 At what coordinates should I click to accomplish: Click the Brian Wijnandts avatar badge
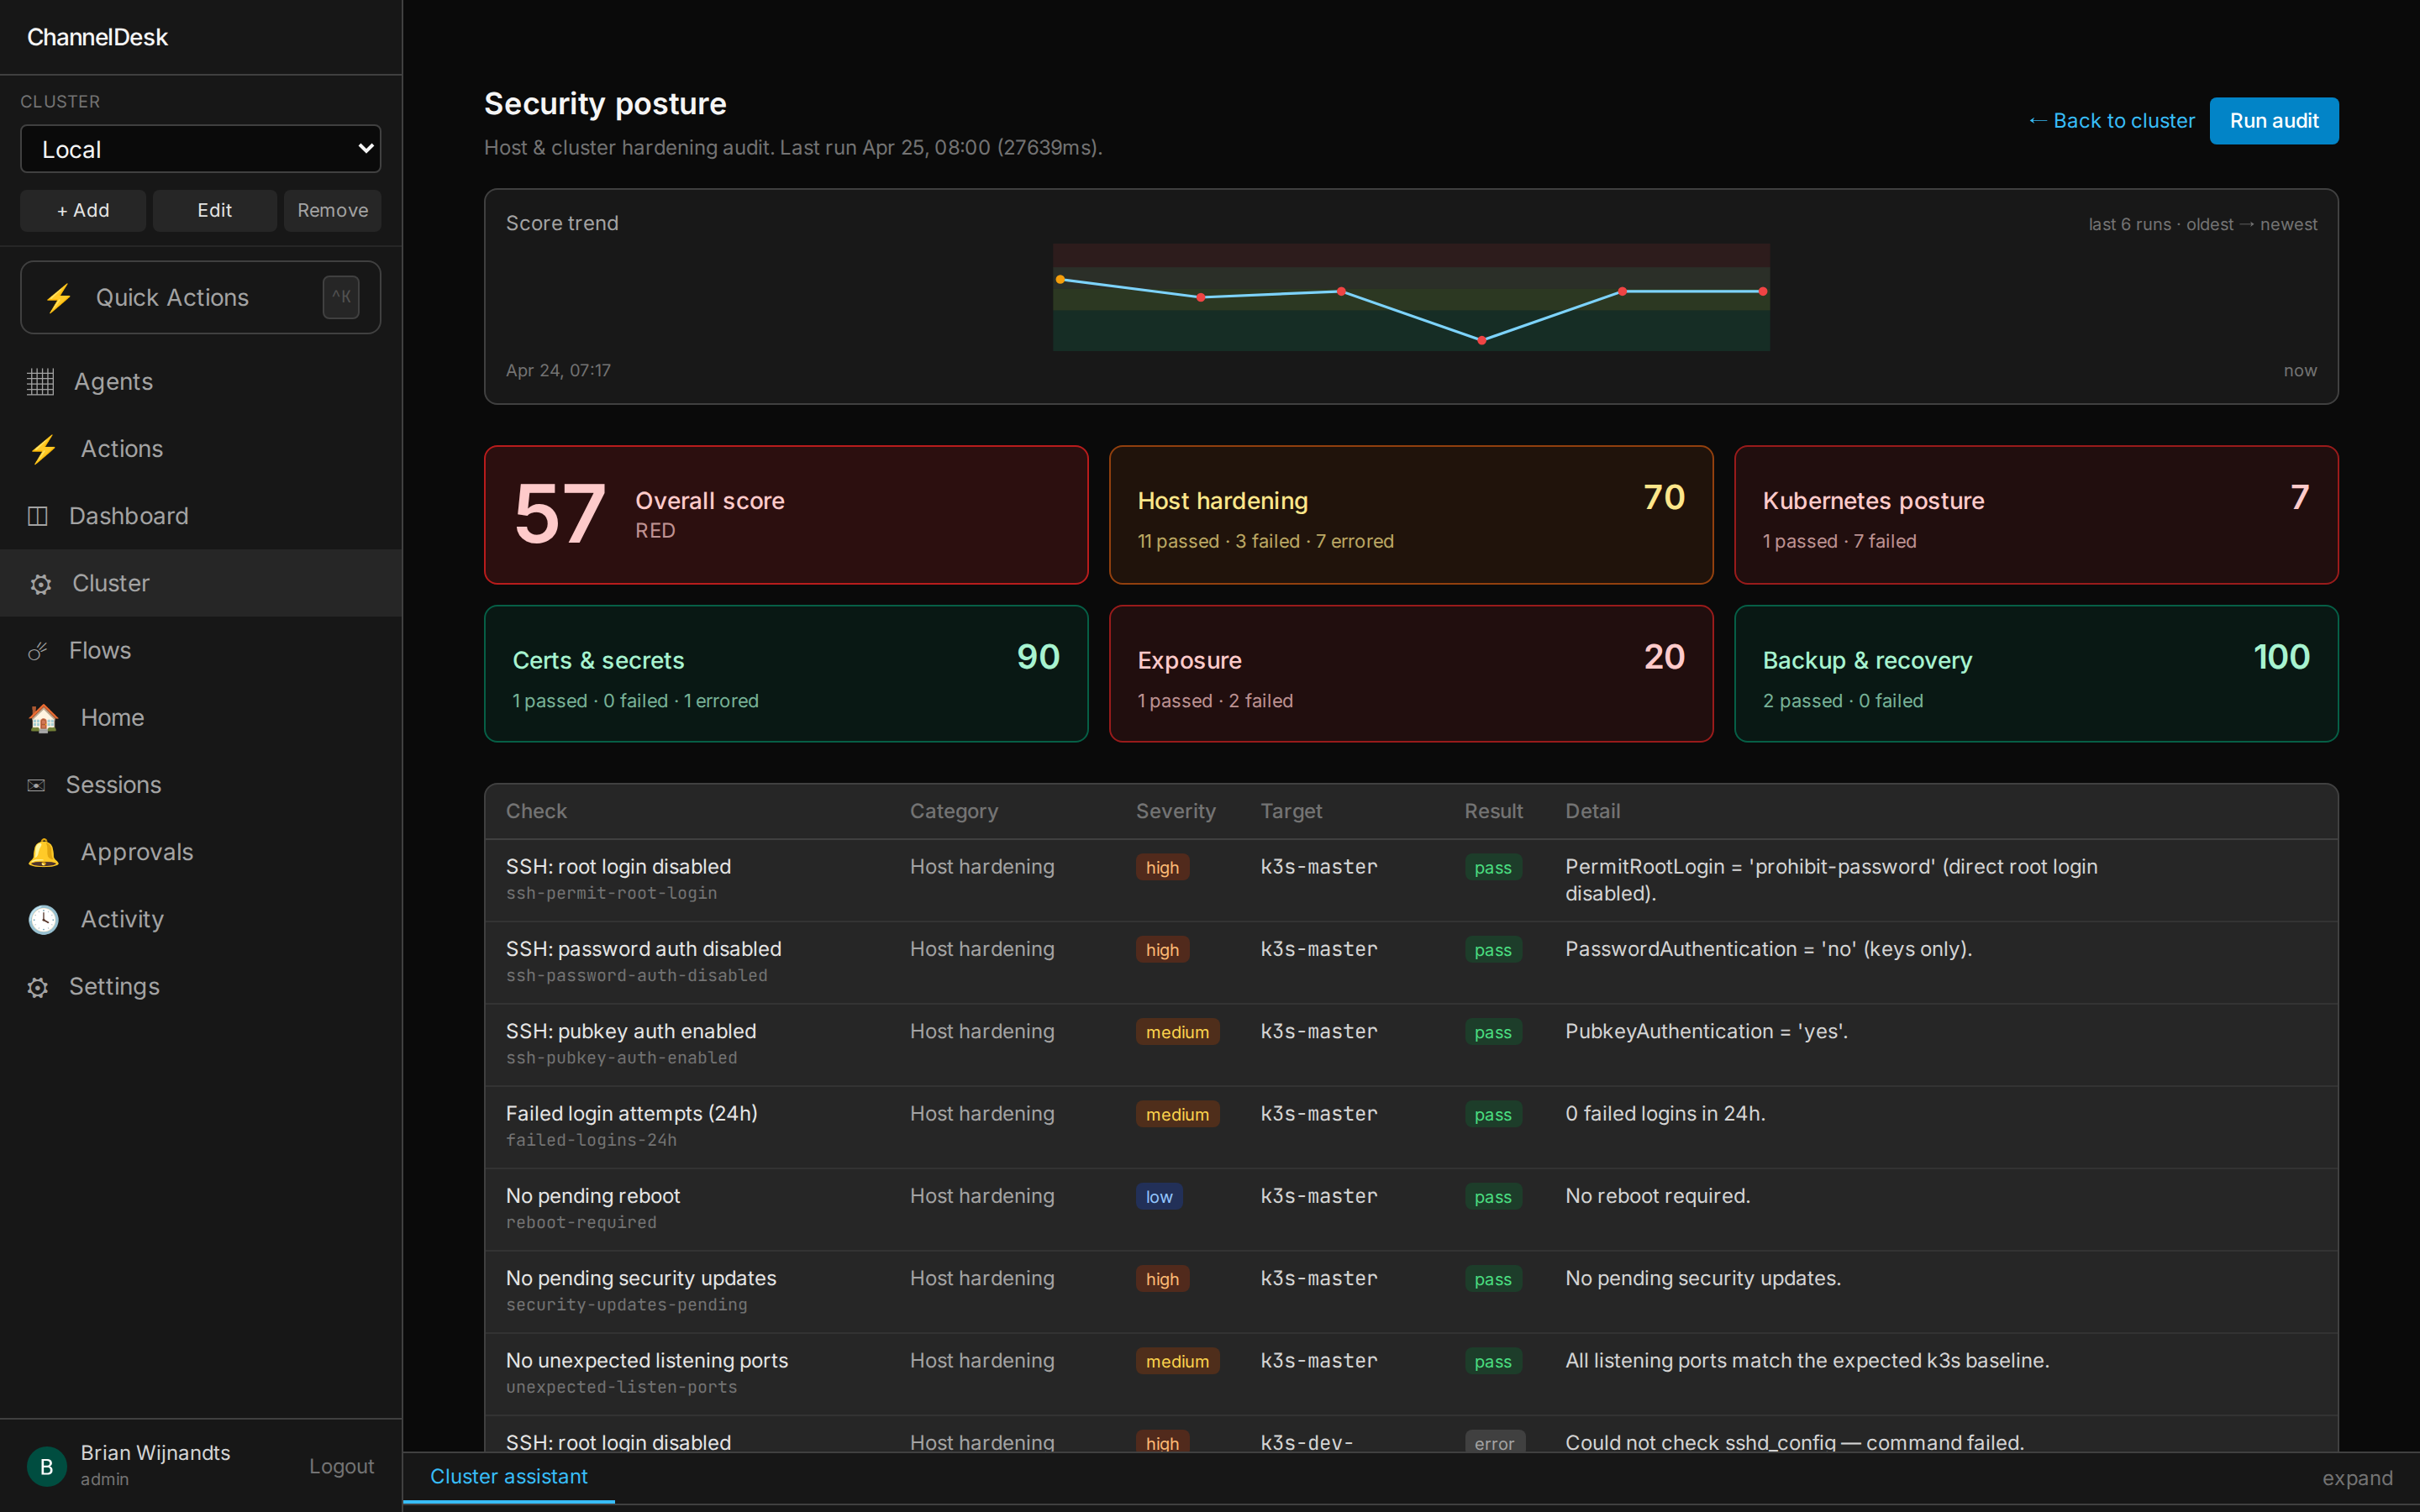tap(46, 1466)
